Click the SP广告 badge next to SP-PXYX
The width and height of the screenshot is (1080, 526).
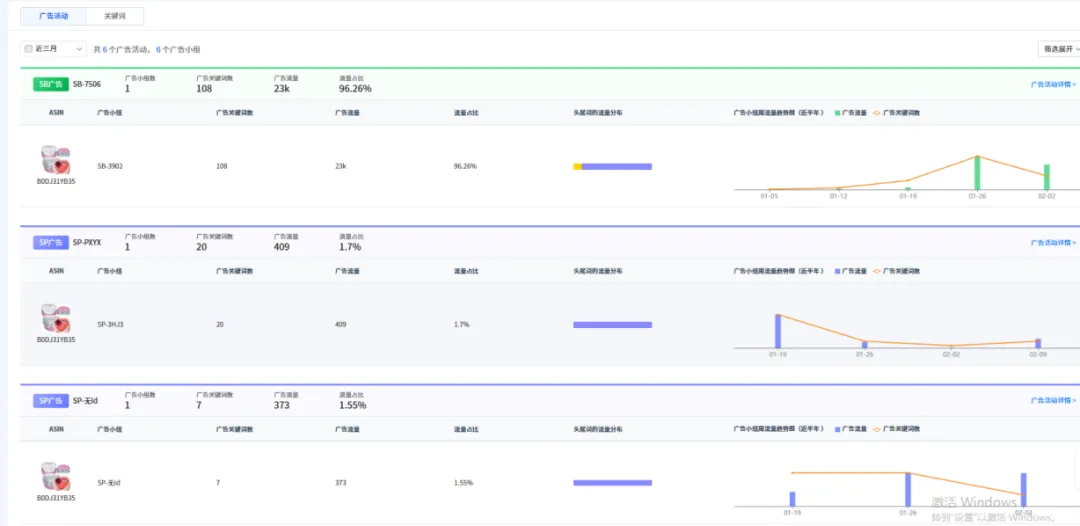(51, 243)
